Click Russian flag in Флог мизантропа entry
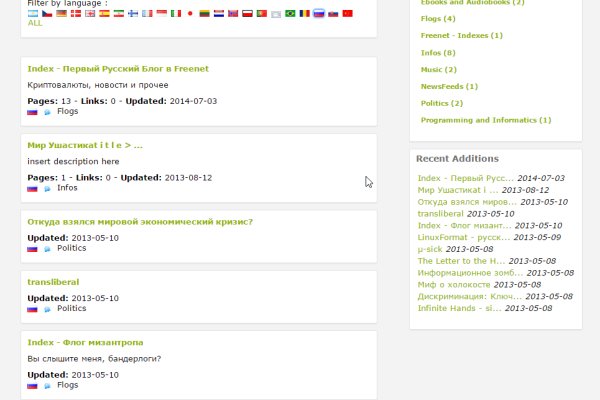The image size is (600, 400). point(32,386)
